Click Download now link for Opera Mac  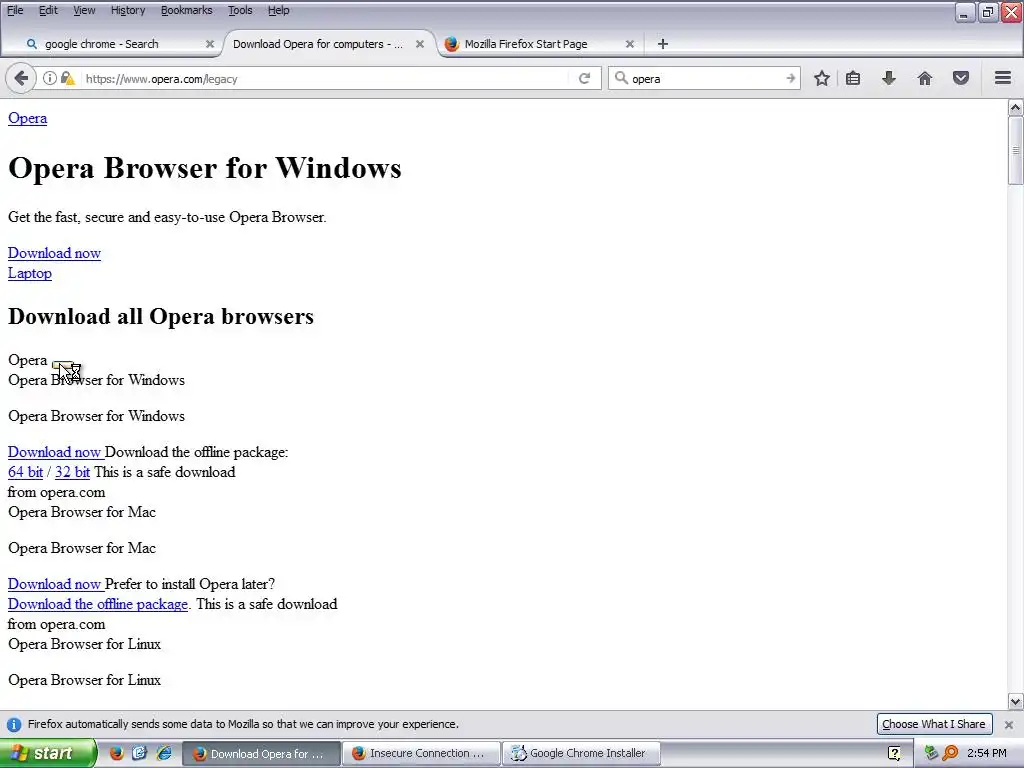coord(54,584)
